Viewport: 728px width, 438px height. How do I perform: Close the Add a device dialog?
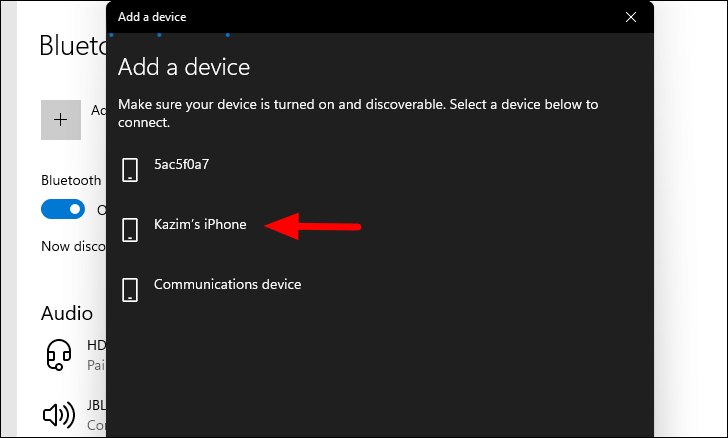click(630, 17)
